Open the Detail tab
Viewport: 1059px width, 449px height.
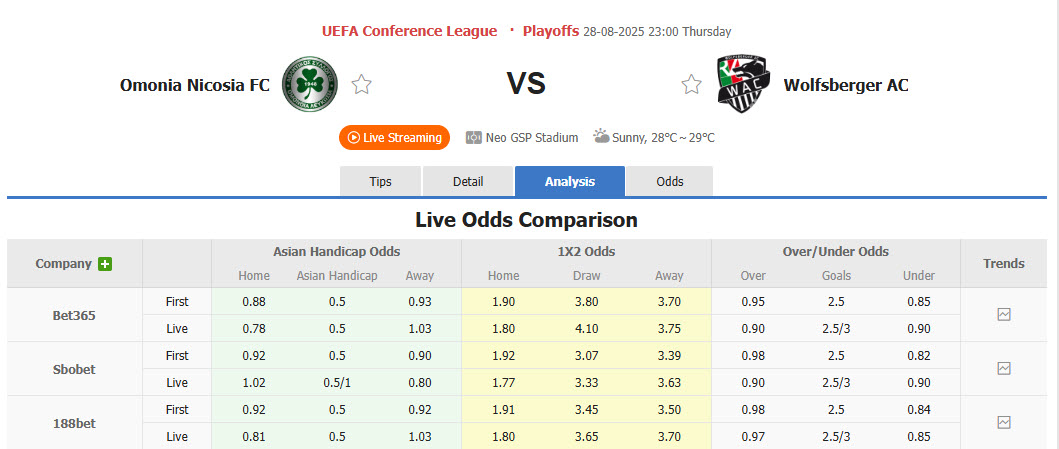[468, 181]
